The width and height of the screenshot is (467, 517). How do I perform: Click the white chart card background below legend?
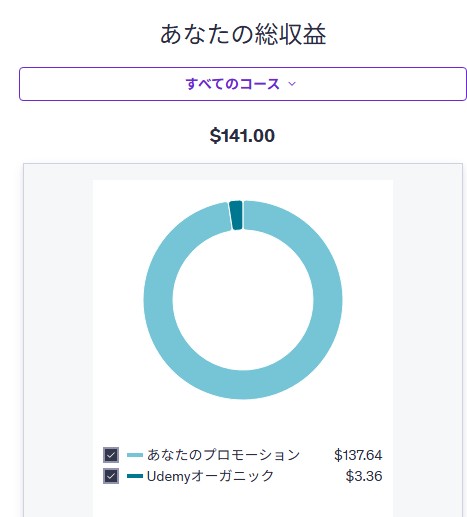(243, 502)
